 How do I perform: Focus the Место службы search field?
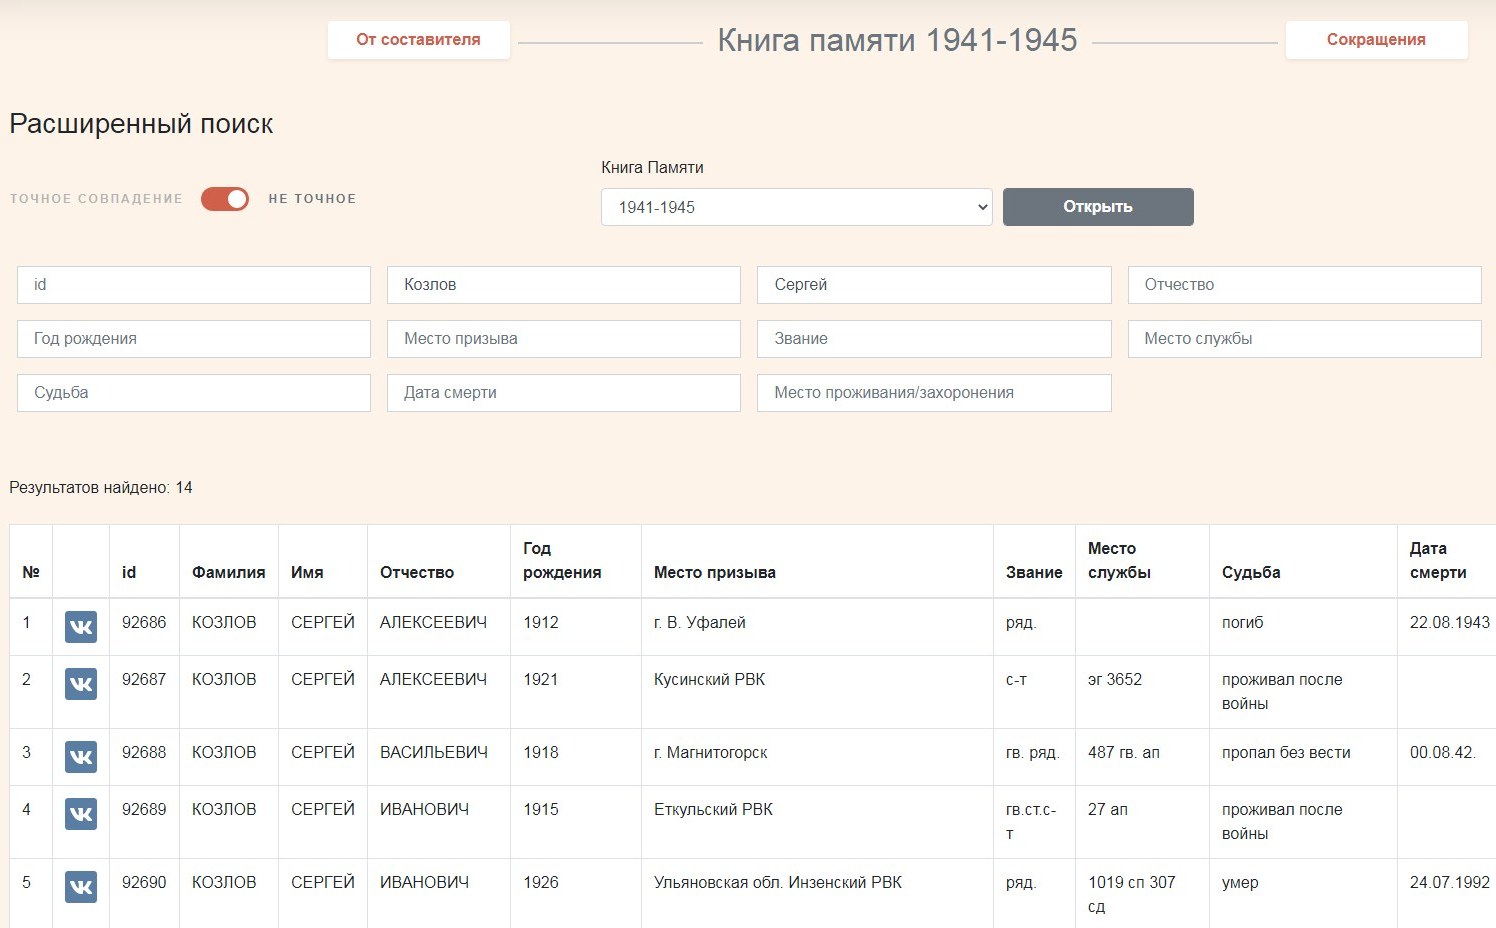(x=1305, y=339)
